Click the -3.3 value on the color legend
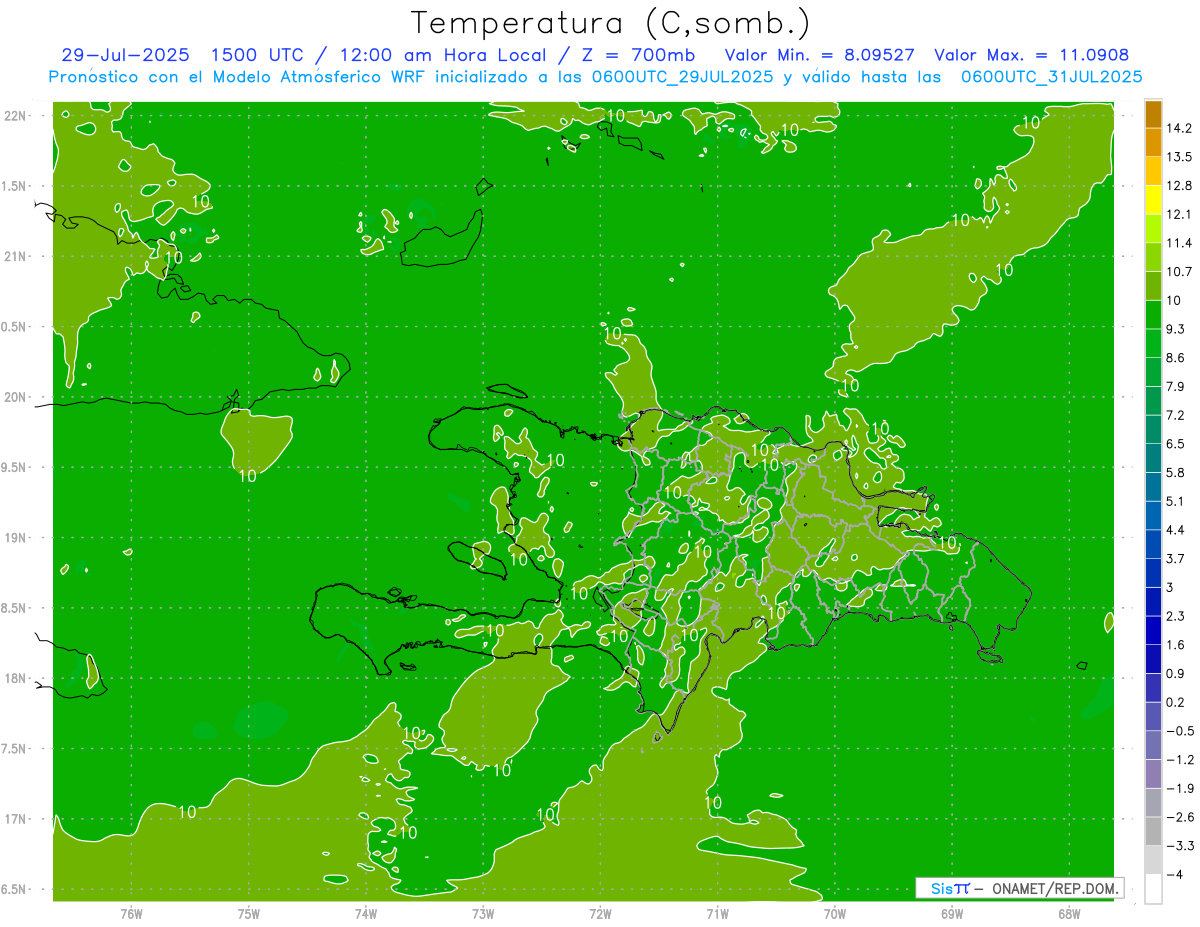The image size is (1200, 927). pos(1180,846)
